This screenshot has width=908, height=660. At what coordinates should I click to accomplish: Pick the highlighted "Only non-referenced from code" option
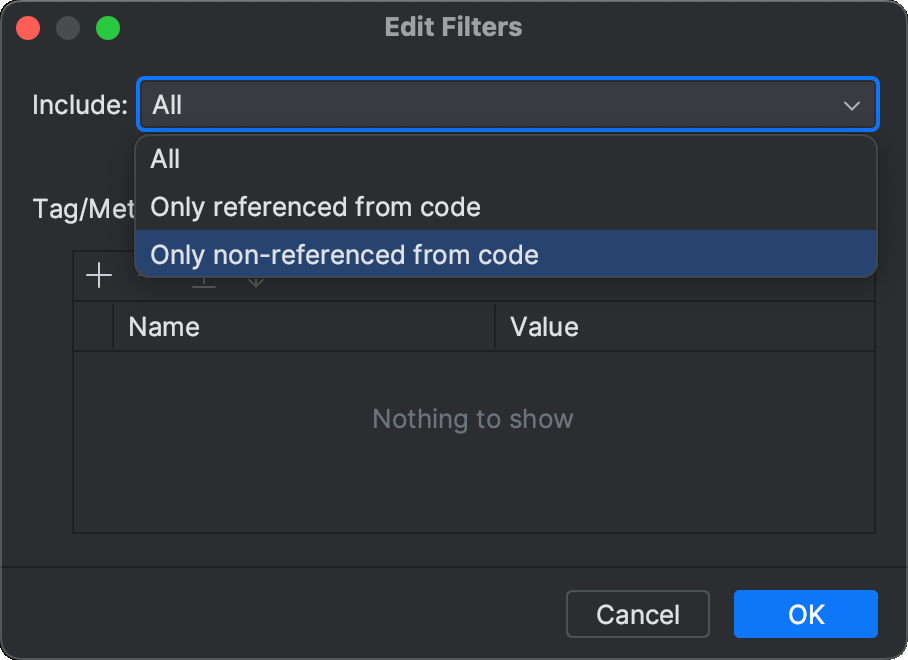[344, 255]
